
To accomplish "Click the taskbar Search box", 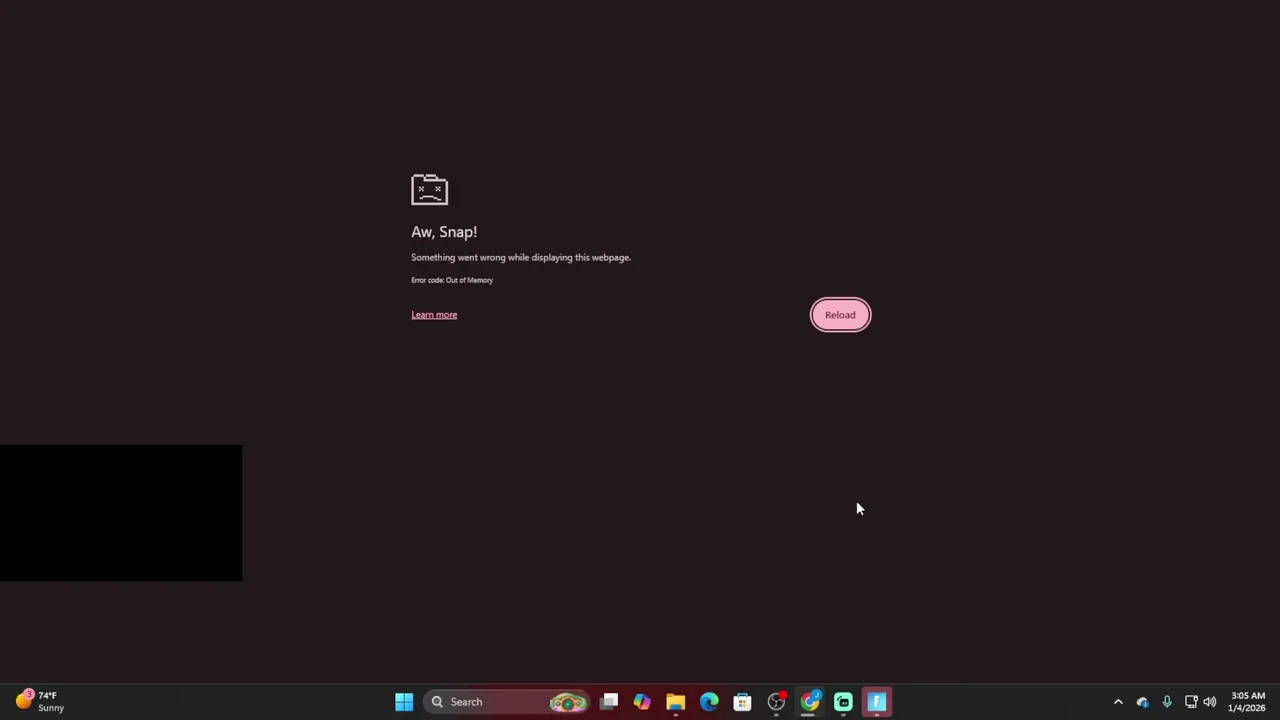I will pyautogui.click(x=506, y=702).
